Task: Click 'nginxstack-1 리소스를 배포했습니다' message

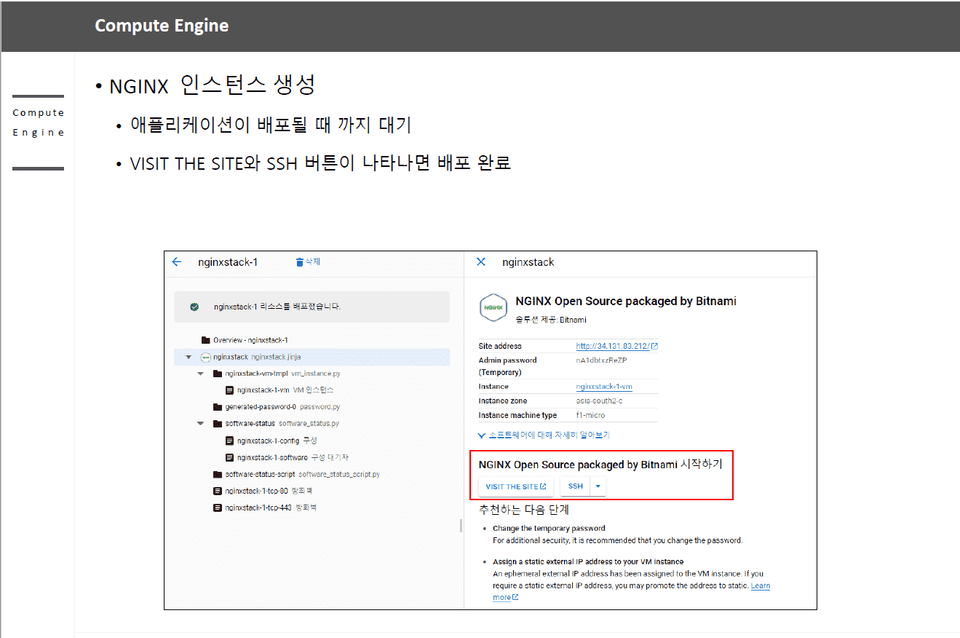Action: point(277,307)
